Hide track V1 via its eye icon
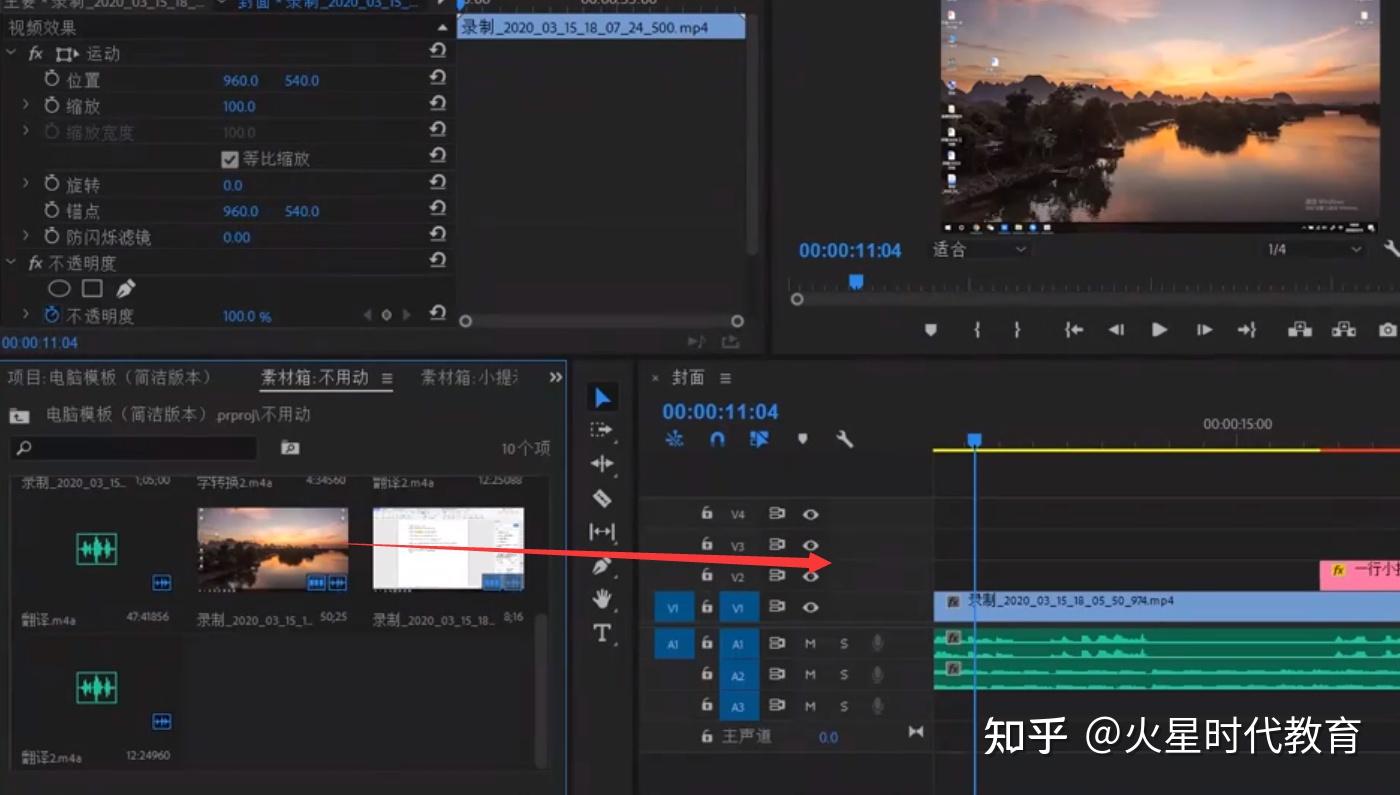The width and height of the screenshot is (1400, 795). (811, 606)
